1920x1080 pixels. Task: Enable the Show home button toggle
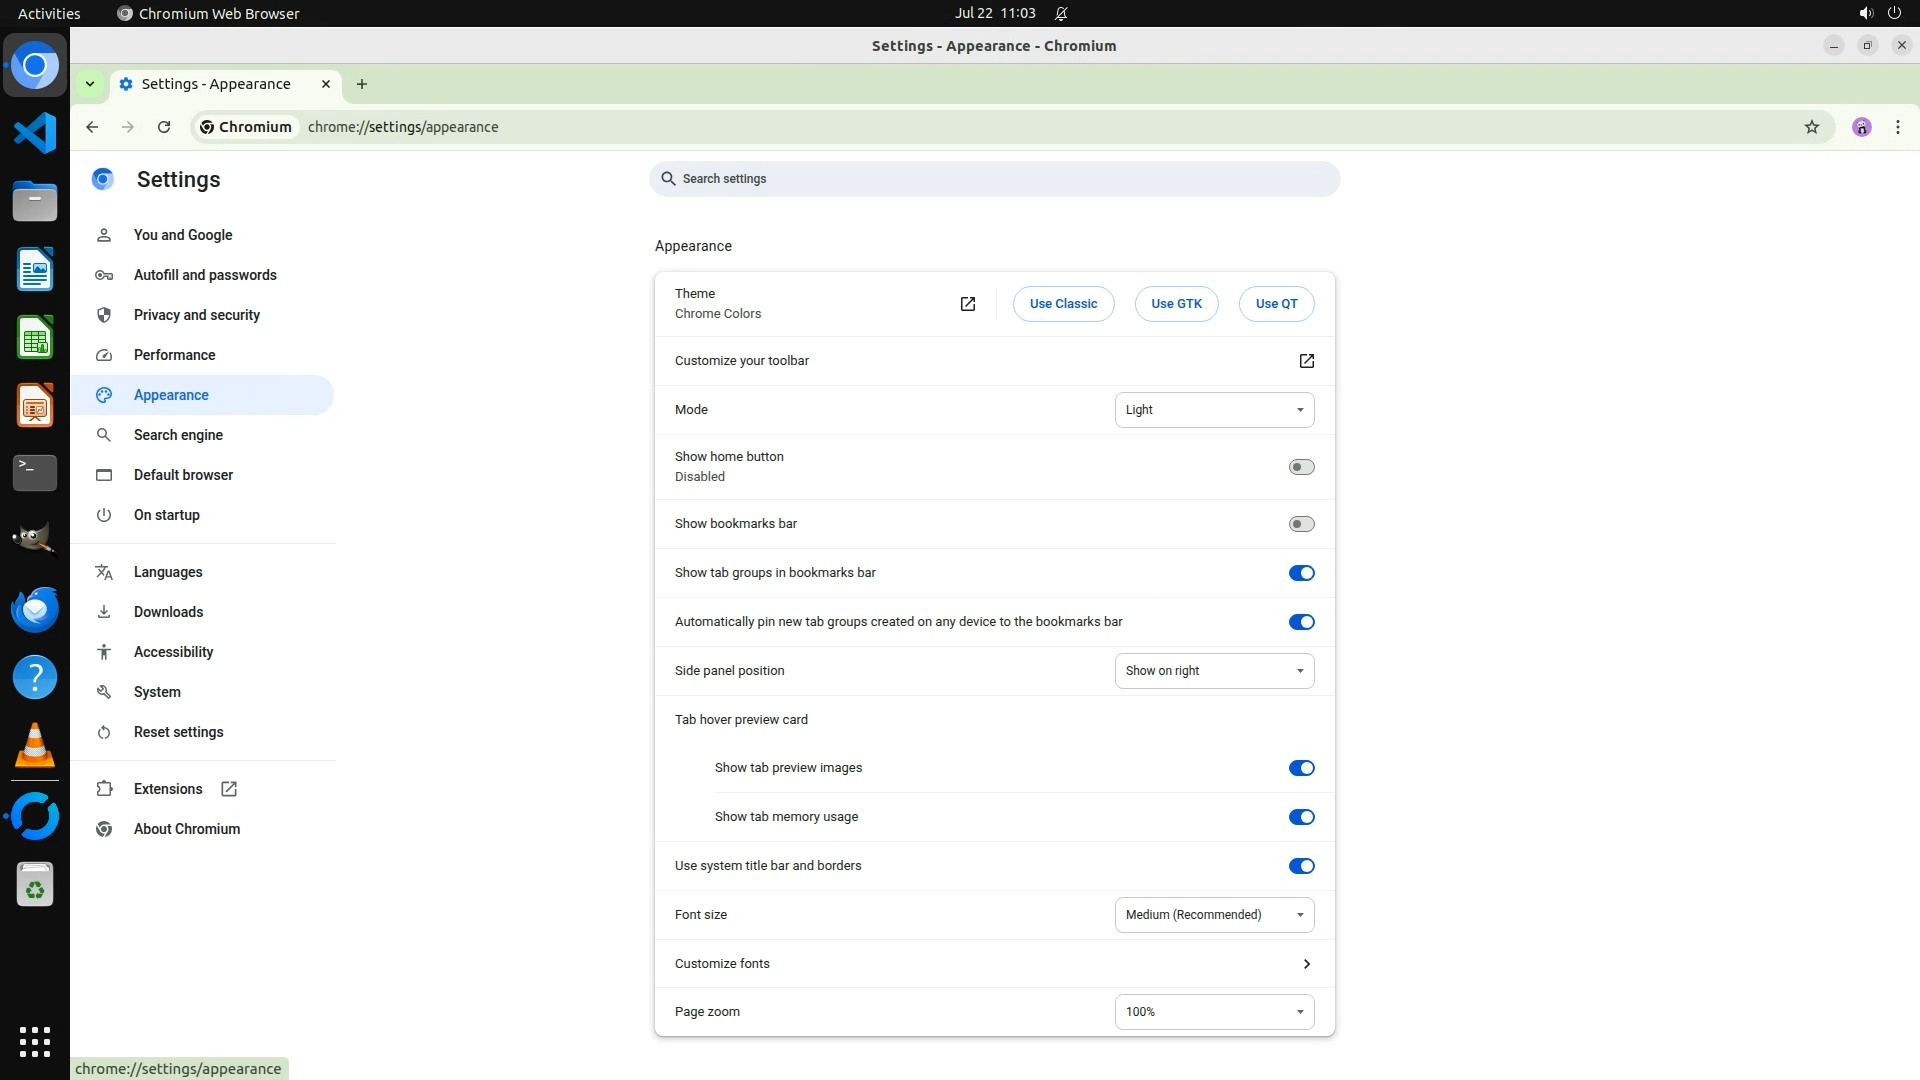[x=1300, y=467]
